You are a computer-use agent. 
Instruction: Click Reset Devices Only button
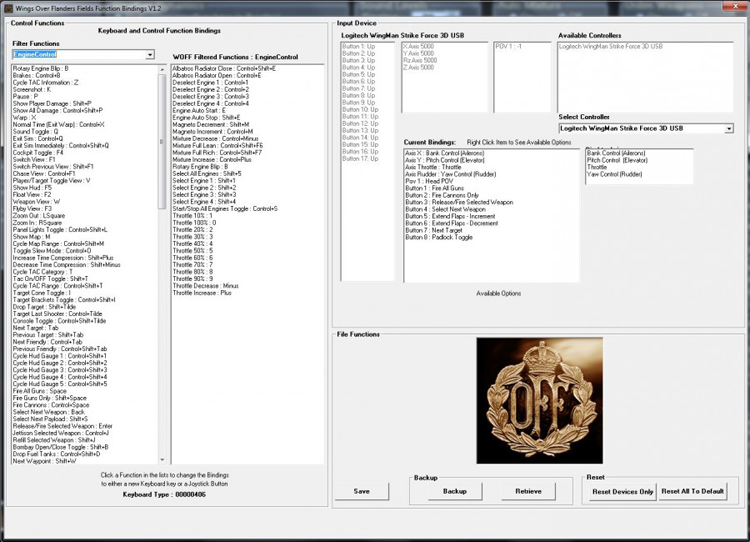click(x=622, y=492)
